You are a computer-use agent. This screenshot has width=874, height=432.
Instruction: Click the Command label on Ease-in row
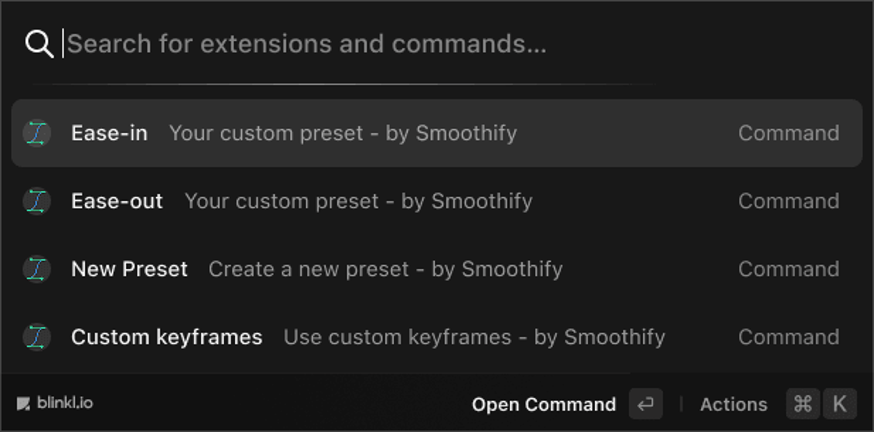788,133
